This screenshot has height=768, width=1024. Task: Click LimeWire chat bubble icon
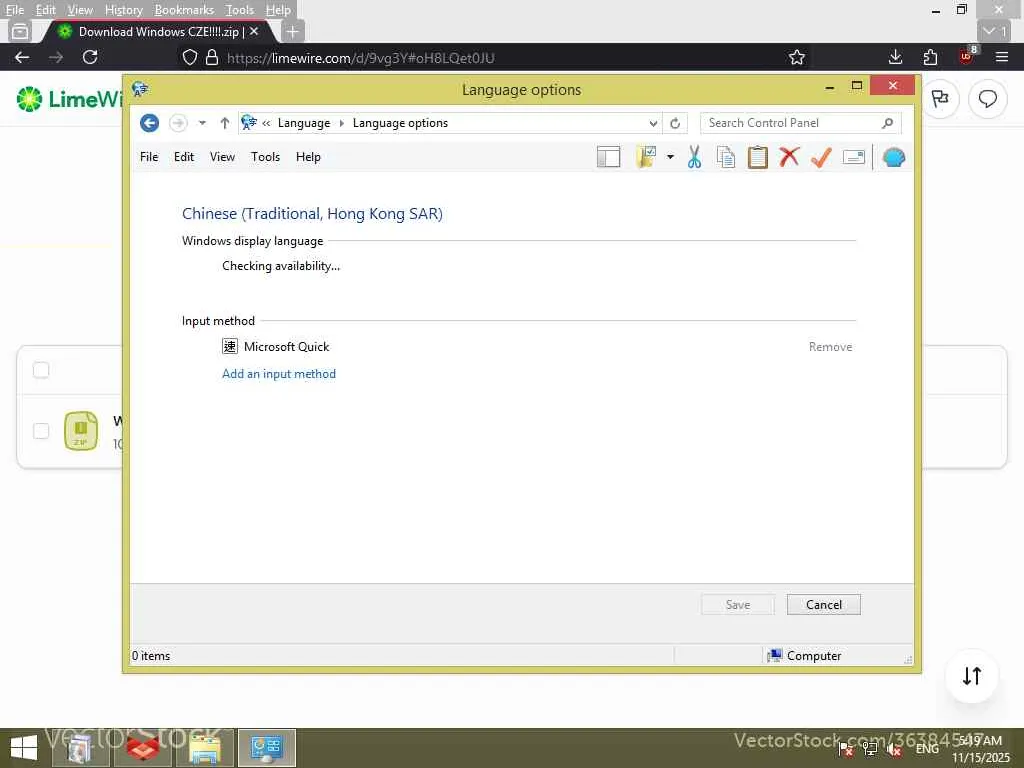pos(987,99)
